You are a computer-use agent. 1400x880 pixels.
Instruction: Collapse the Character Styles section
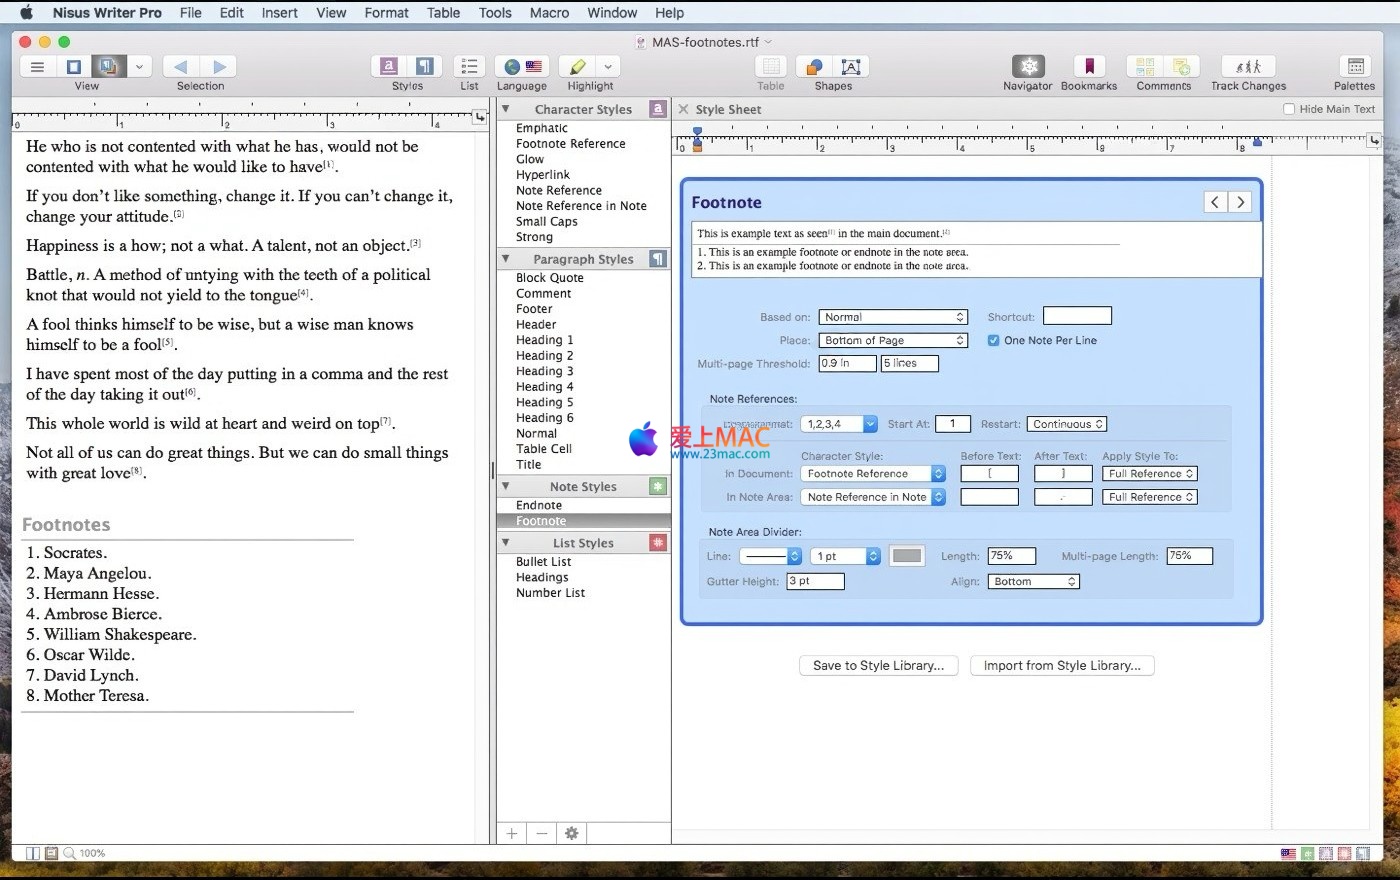(x=506, y=109)
